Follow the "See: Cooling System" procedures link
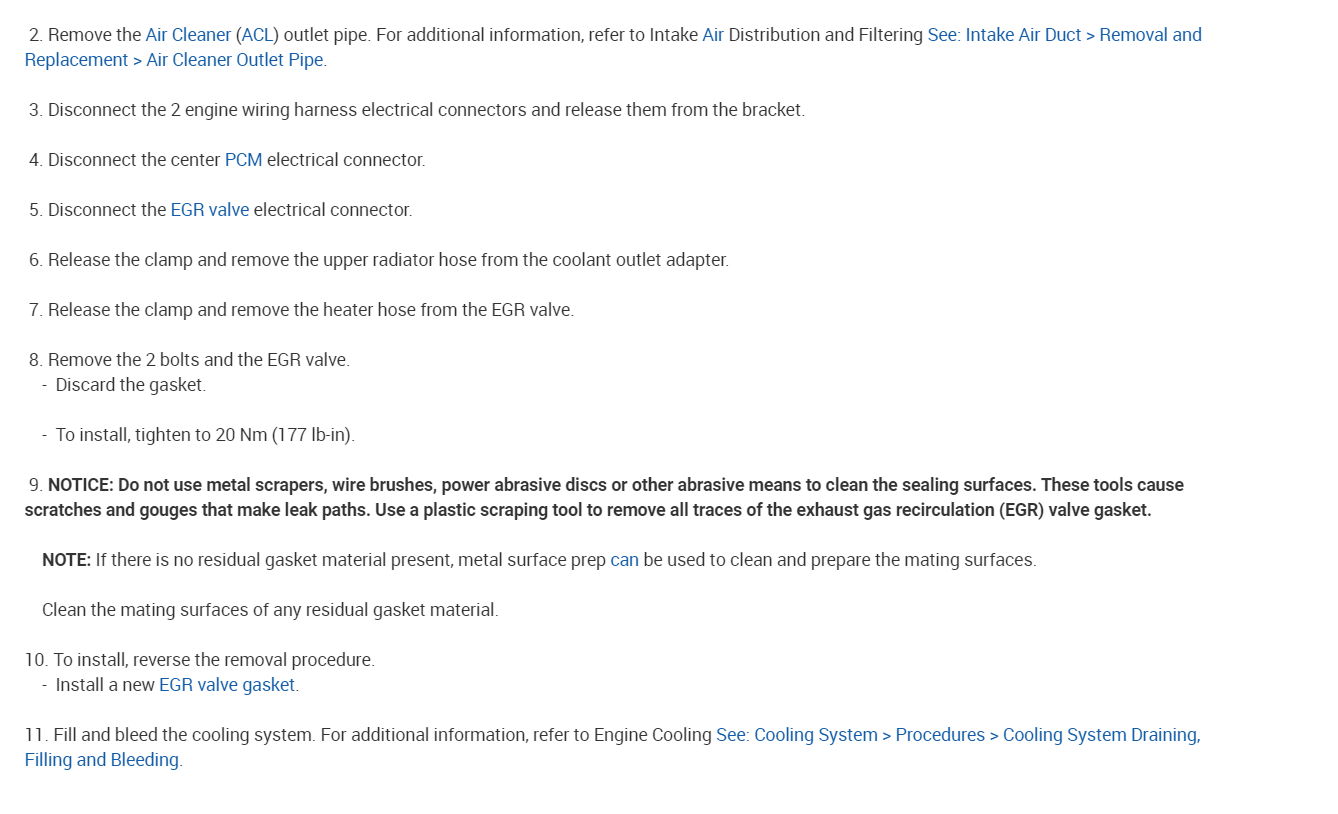Screen dimensions: 1338x814 (796, 735)
